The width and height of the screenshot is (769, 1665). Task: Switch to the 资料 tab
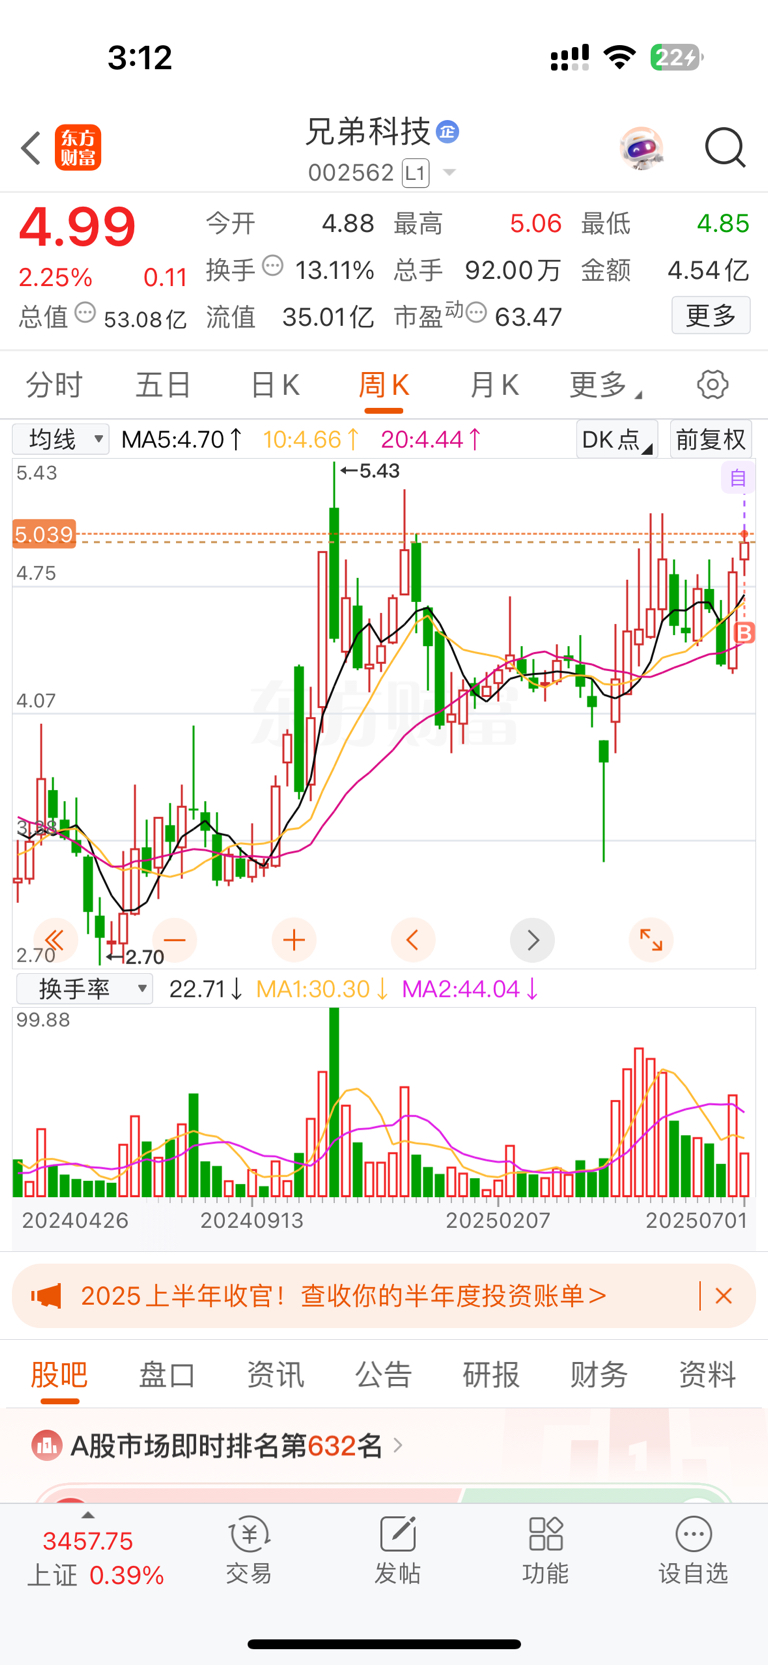click(707, 1375)
